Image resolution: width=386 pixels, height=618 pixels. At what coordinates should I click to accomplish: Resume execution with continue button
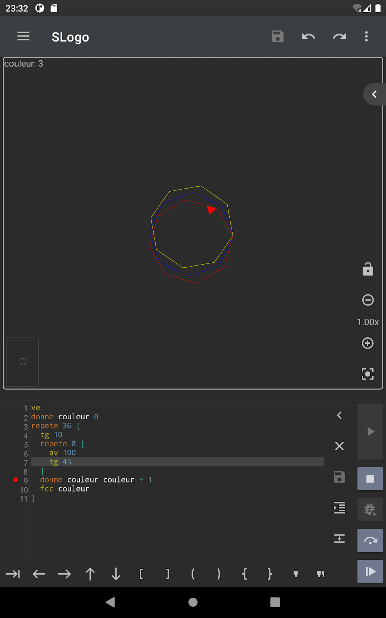[x=370, y=571]
